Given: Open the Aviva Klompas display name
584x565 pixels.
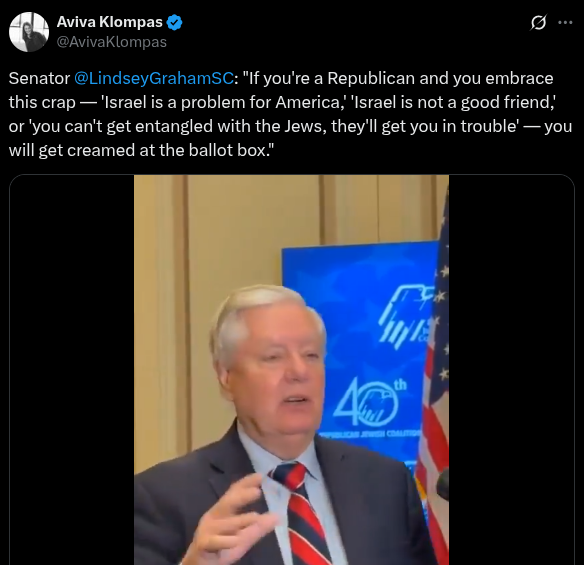Looking at the screenshot, I should tap(110, 22).
